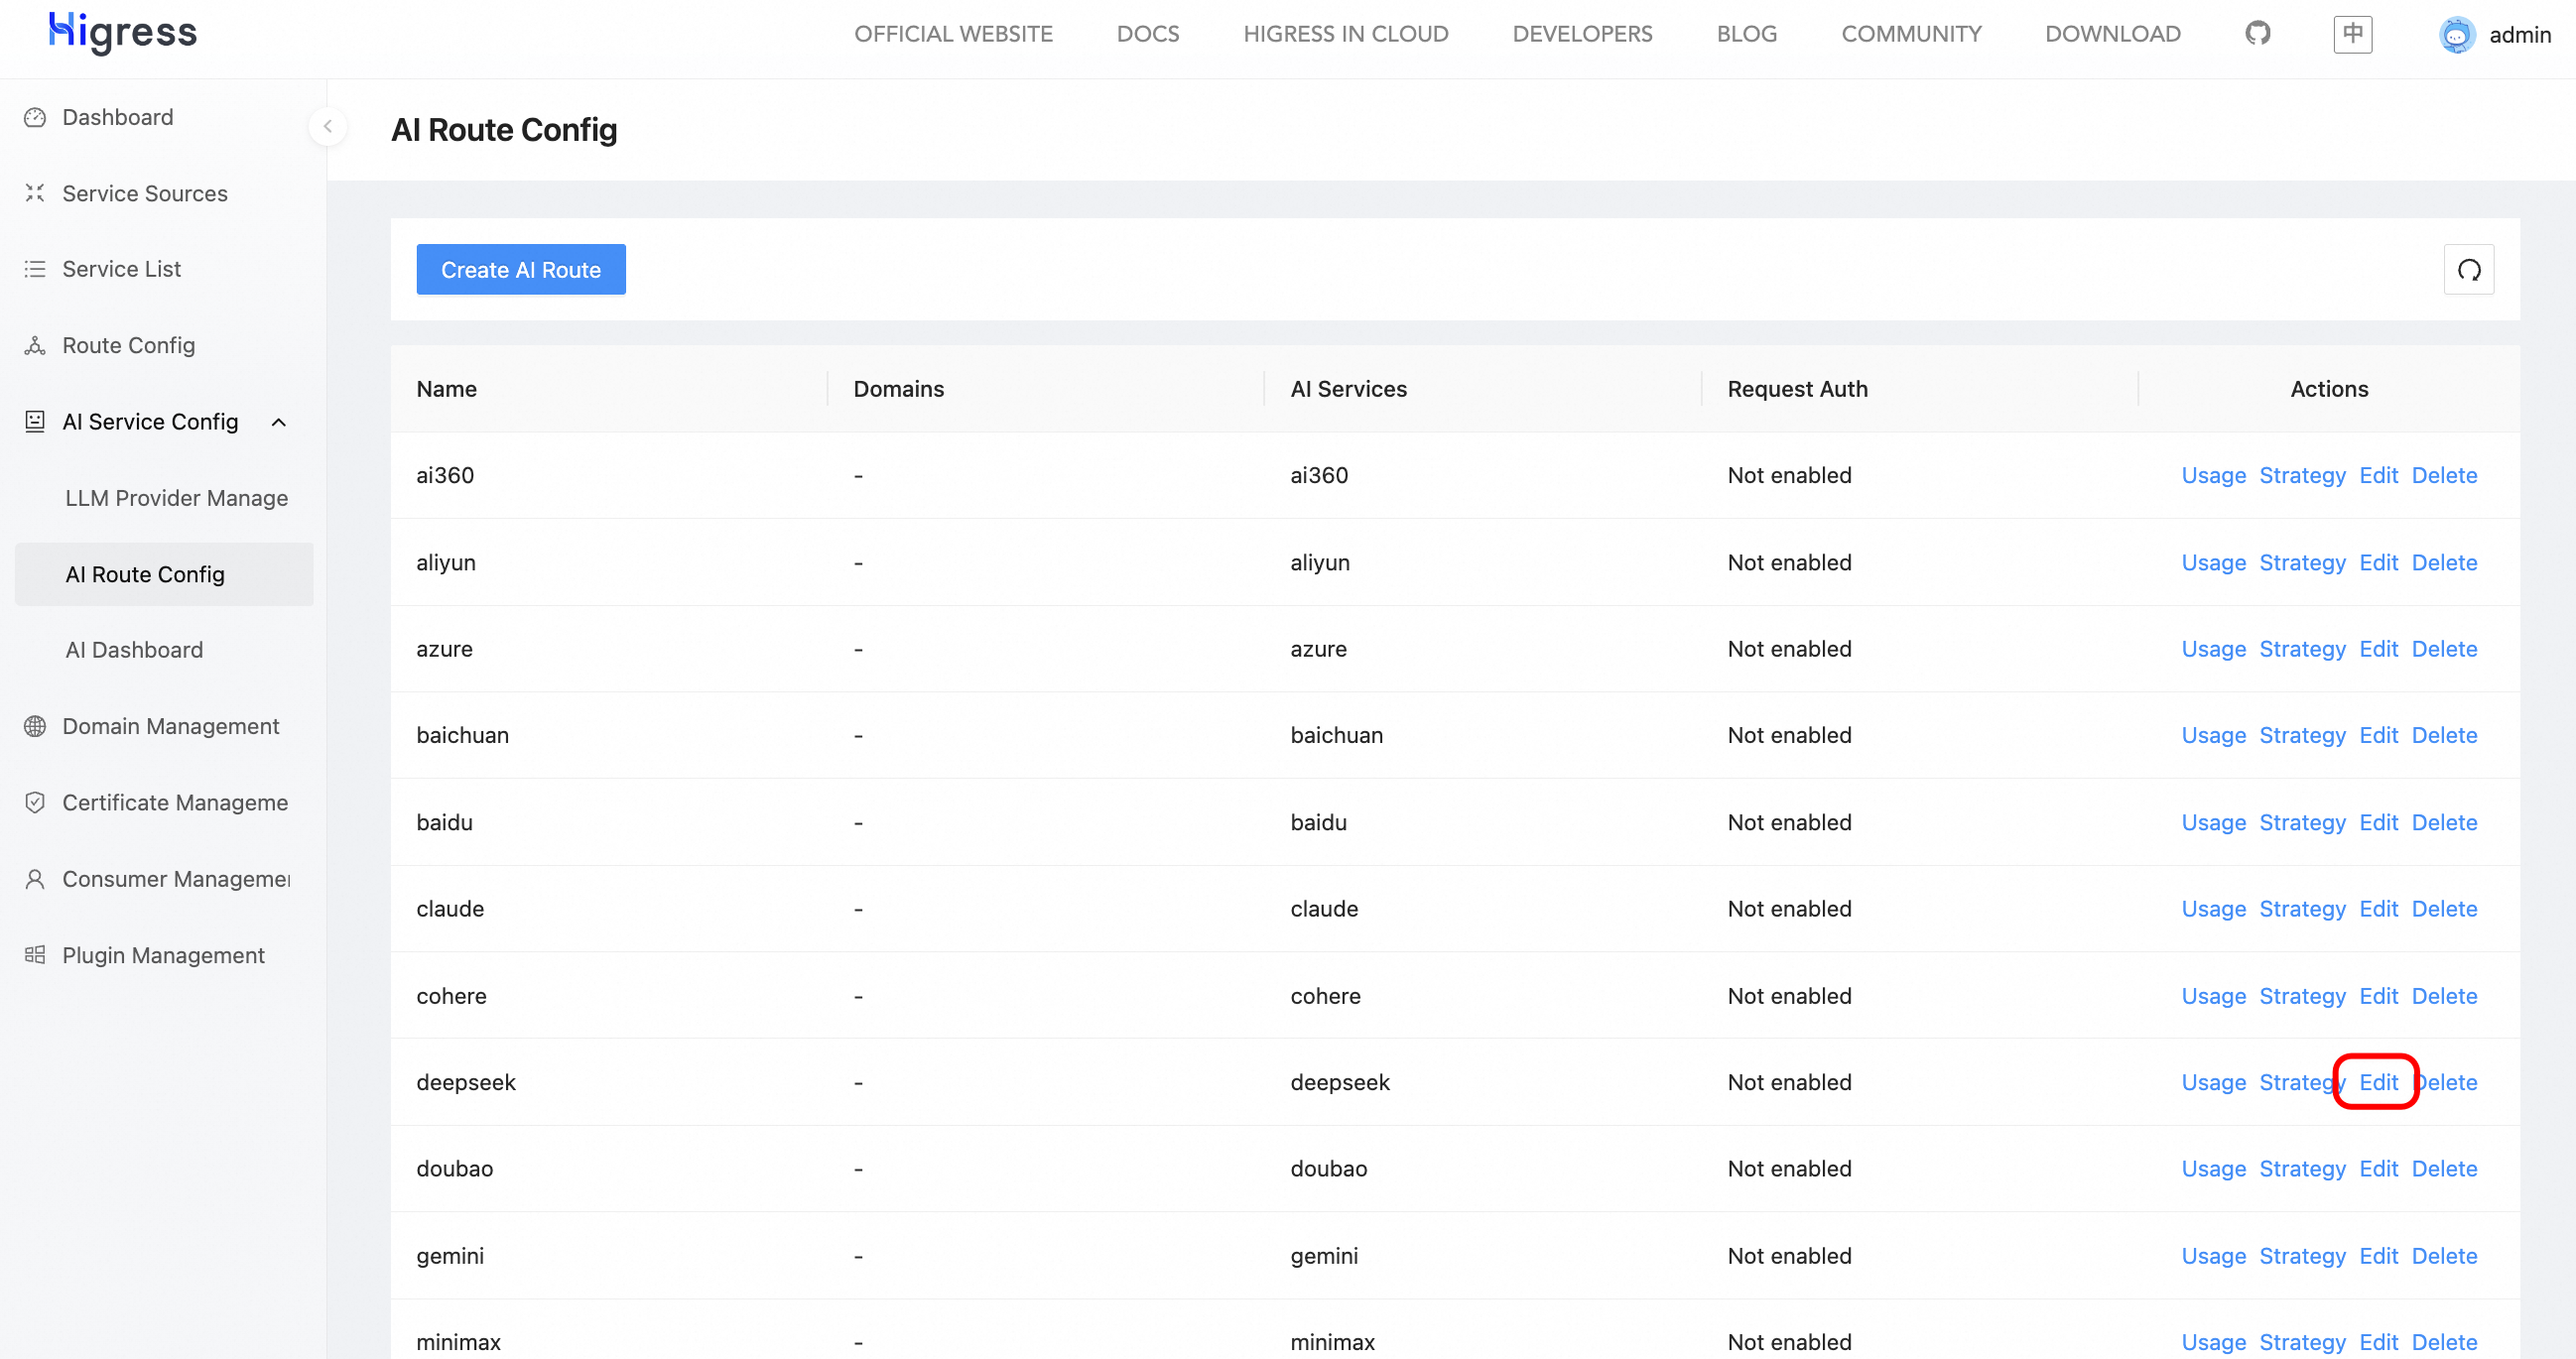
Task: Click the Domain Management globe icon
Action: pyautogui.click(x=35, y=727)
